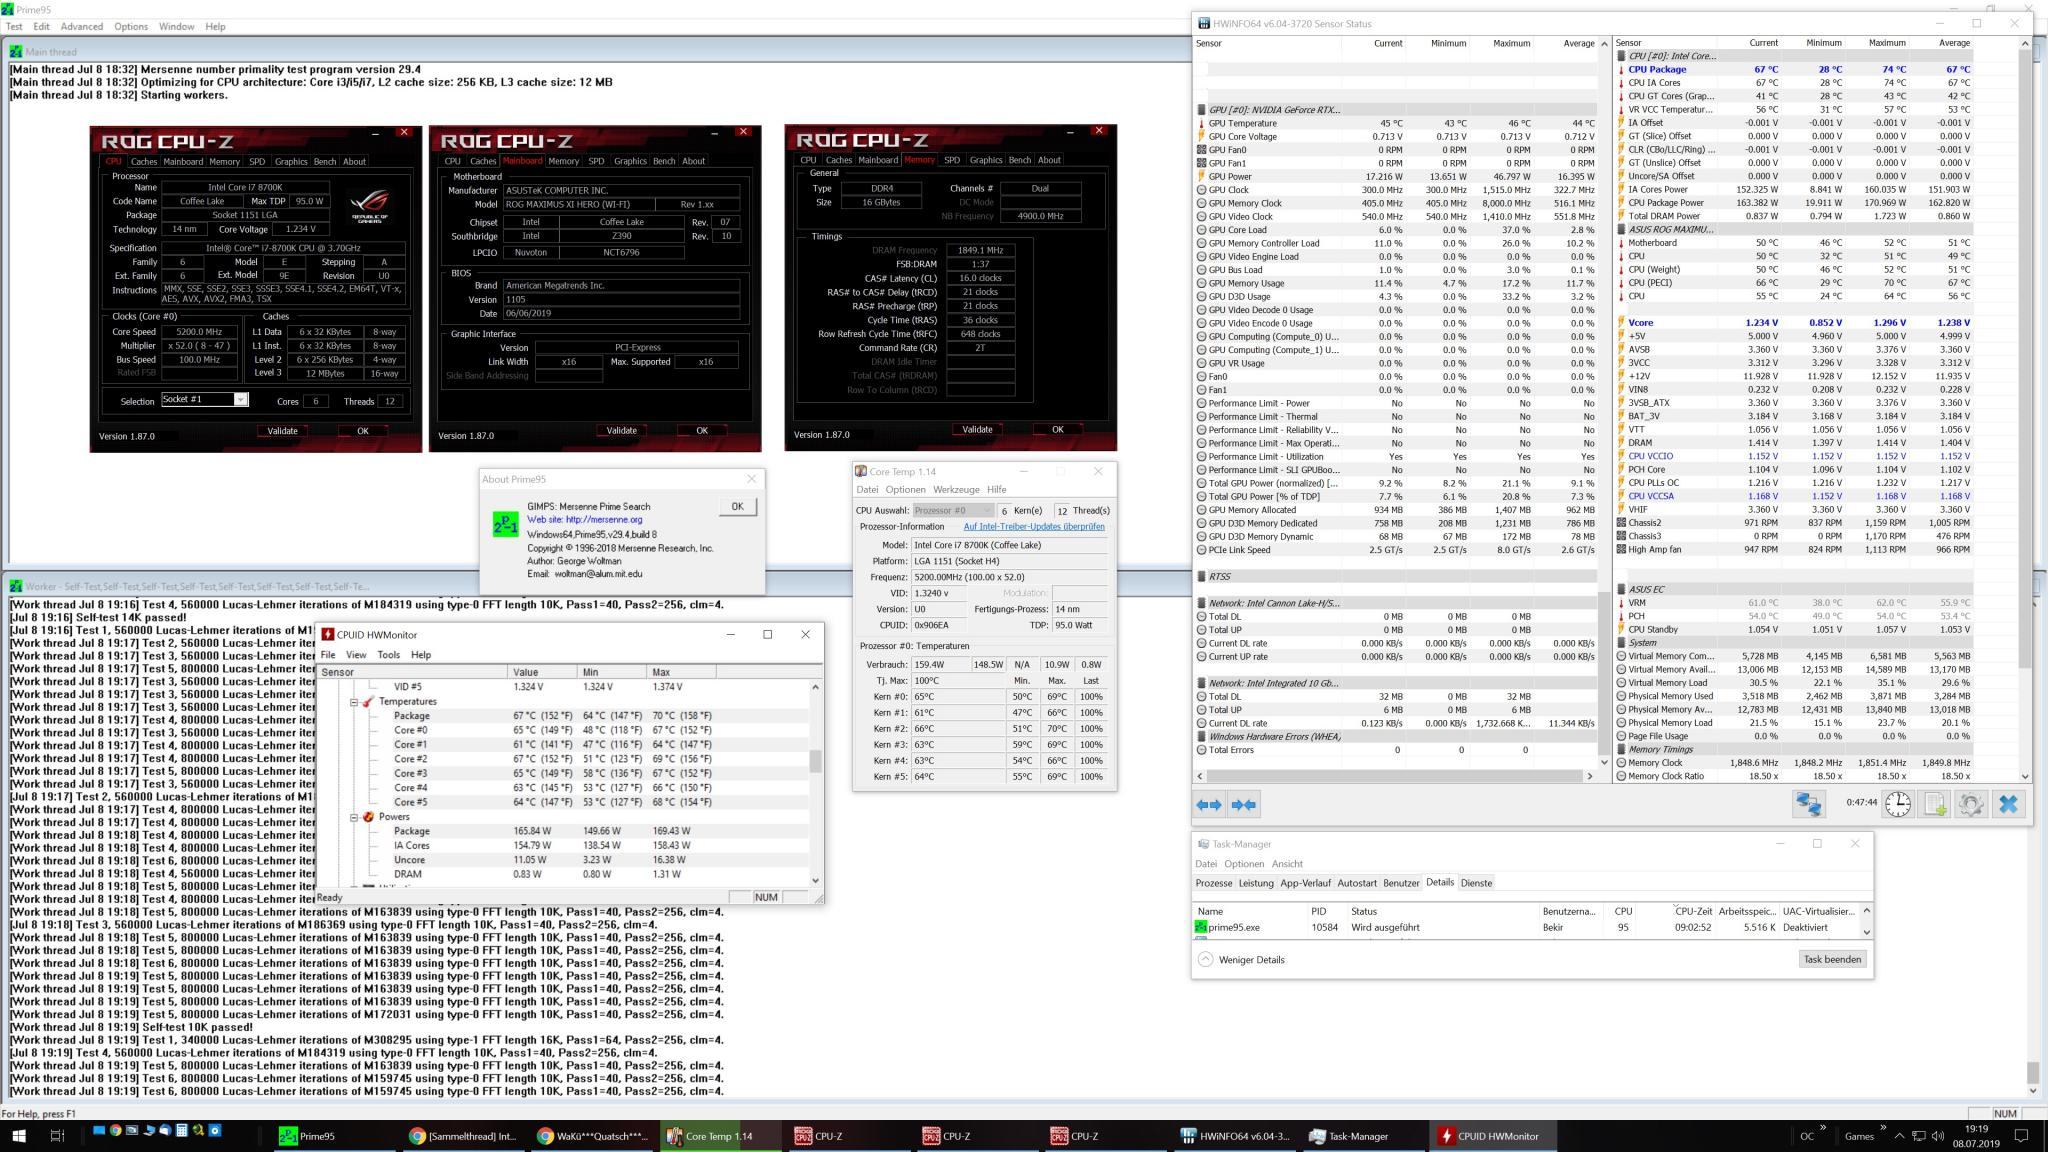Switch to Prozesse tab in Task-Manager
The height and width of the screenshot is (1152, 2048).
pyautogui.click(x=1214, y=883)
